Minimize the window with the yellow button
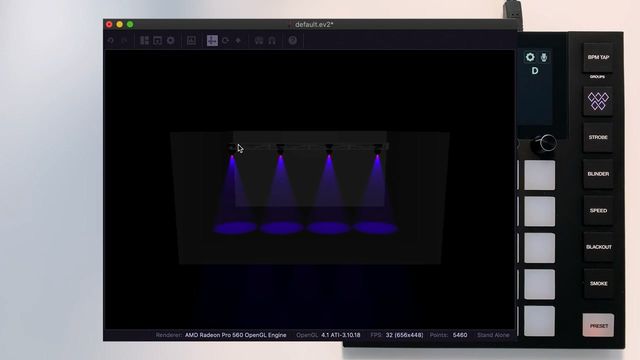640x360 pixels. tap(120, 24)
